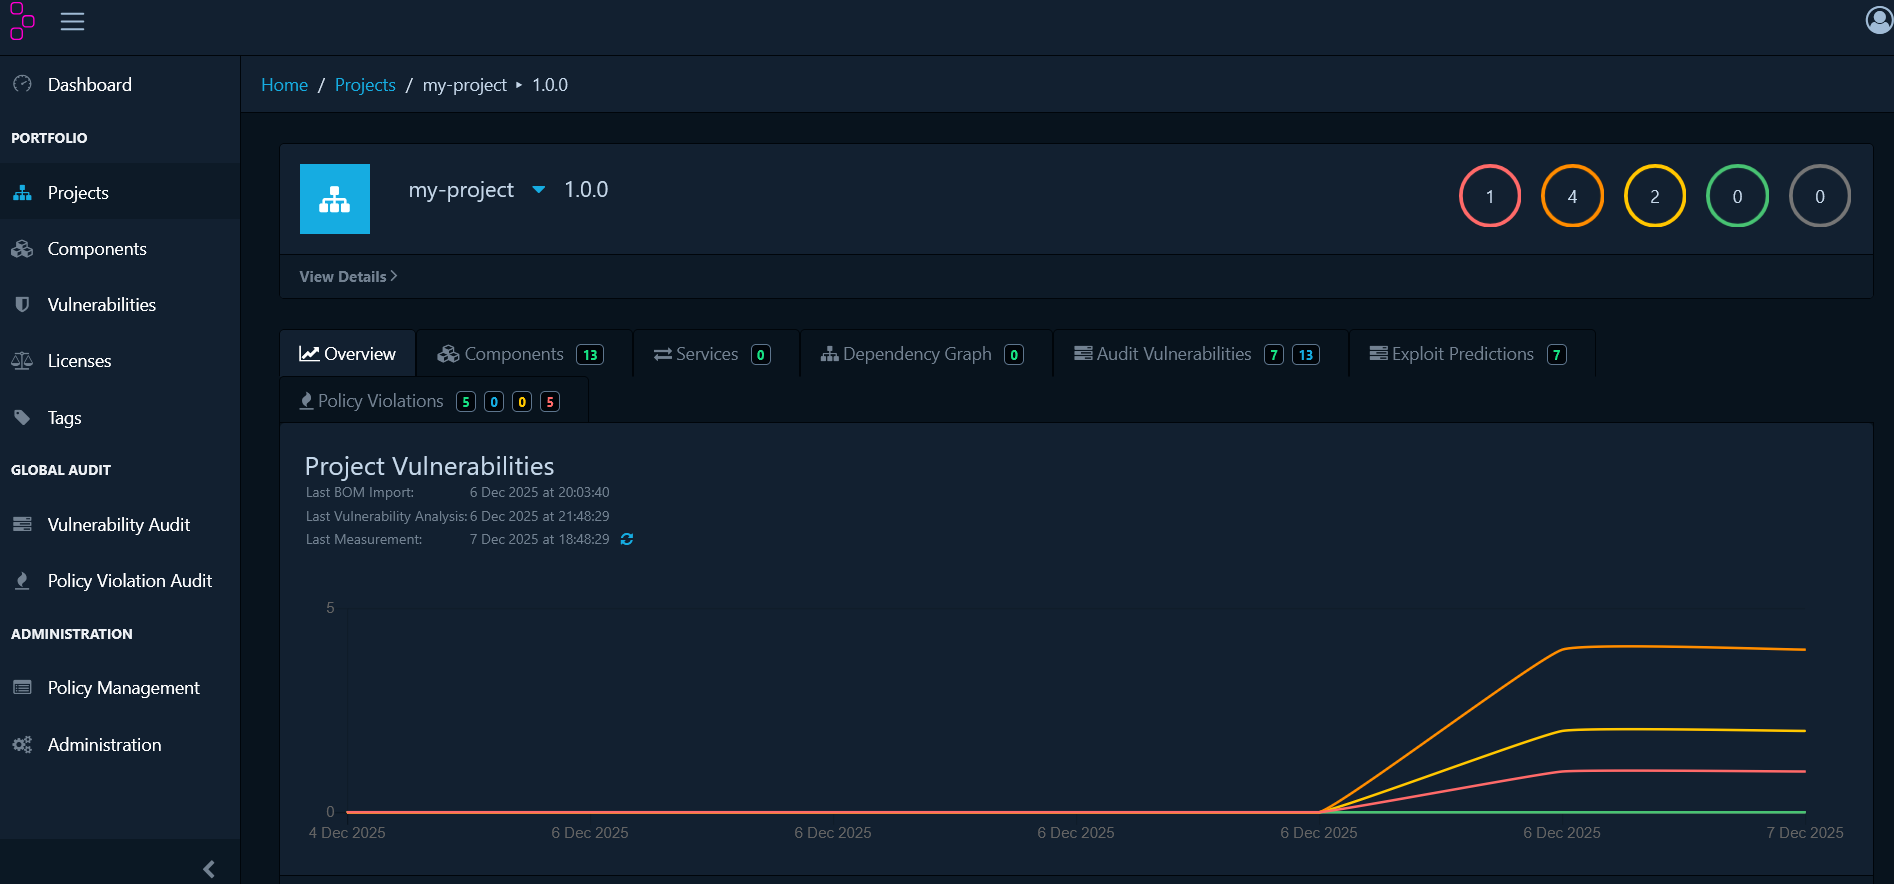Expand View Details chevron
This screenshot has height=884, width=1894.
[x=394, y=276]
